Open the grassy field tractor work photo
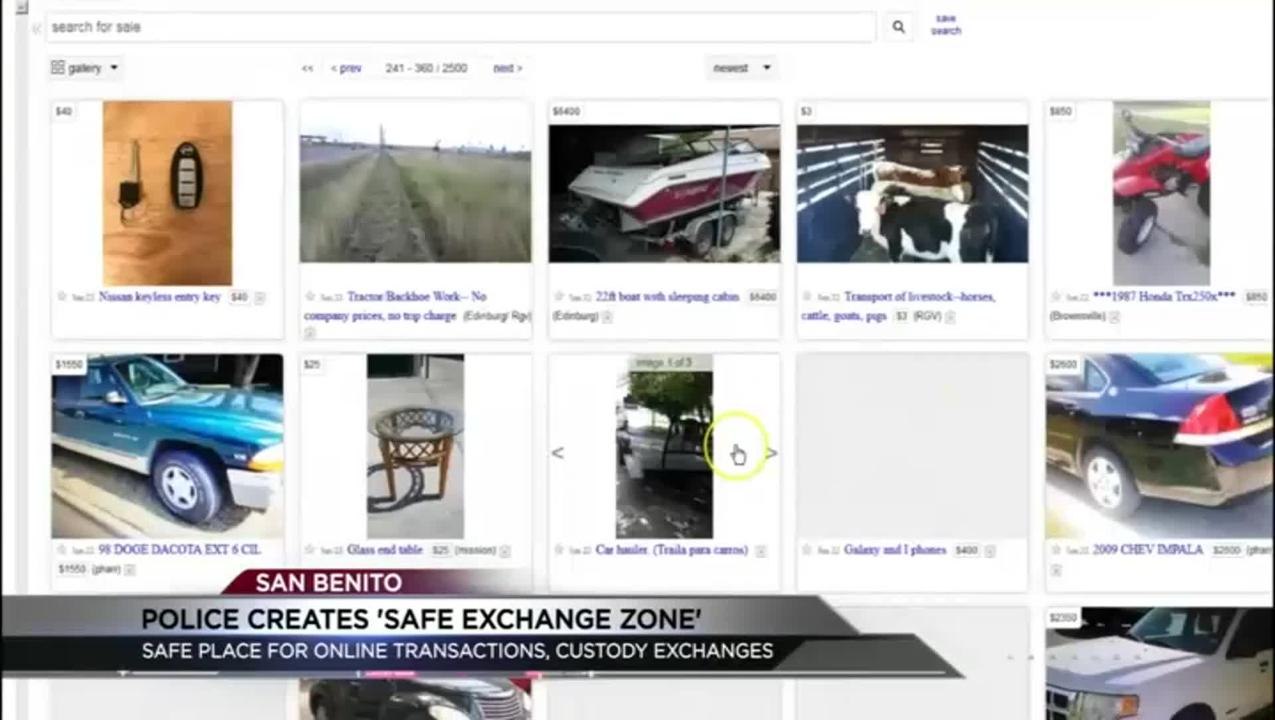1275x720 pixels. pyautogui.click(x=415, y=193)
